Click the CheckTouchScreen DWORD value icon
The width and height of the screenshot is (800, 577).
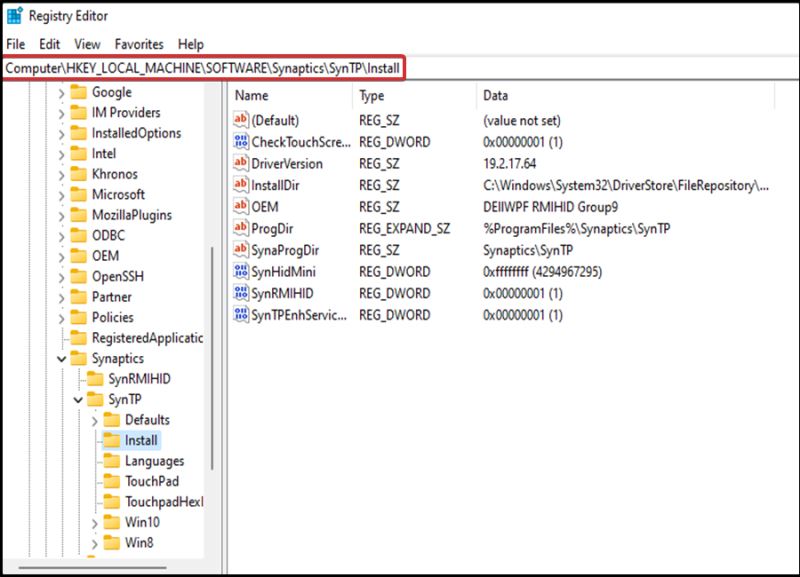coord(240,142)
